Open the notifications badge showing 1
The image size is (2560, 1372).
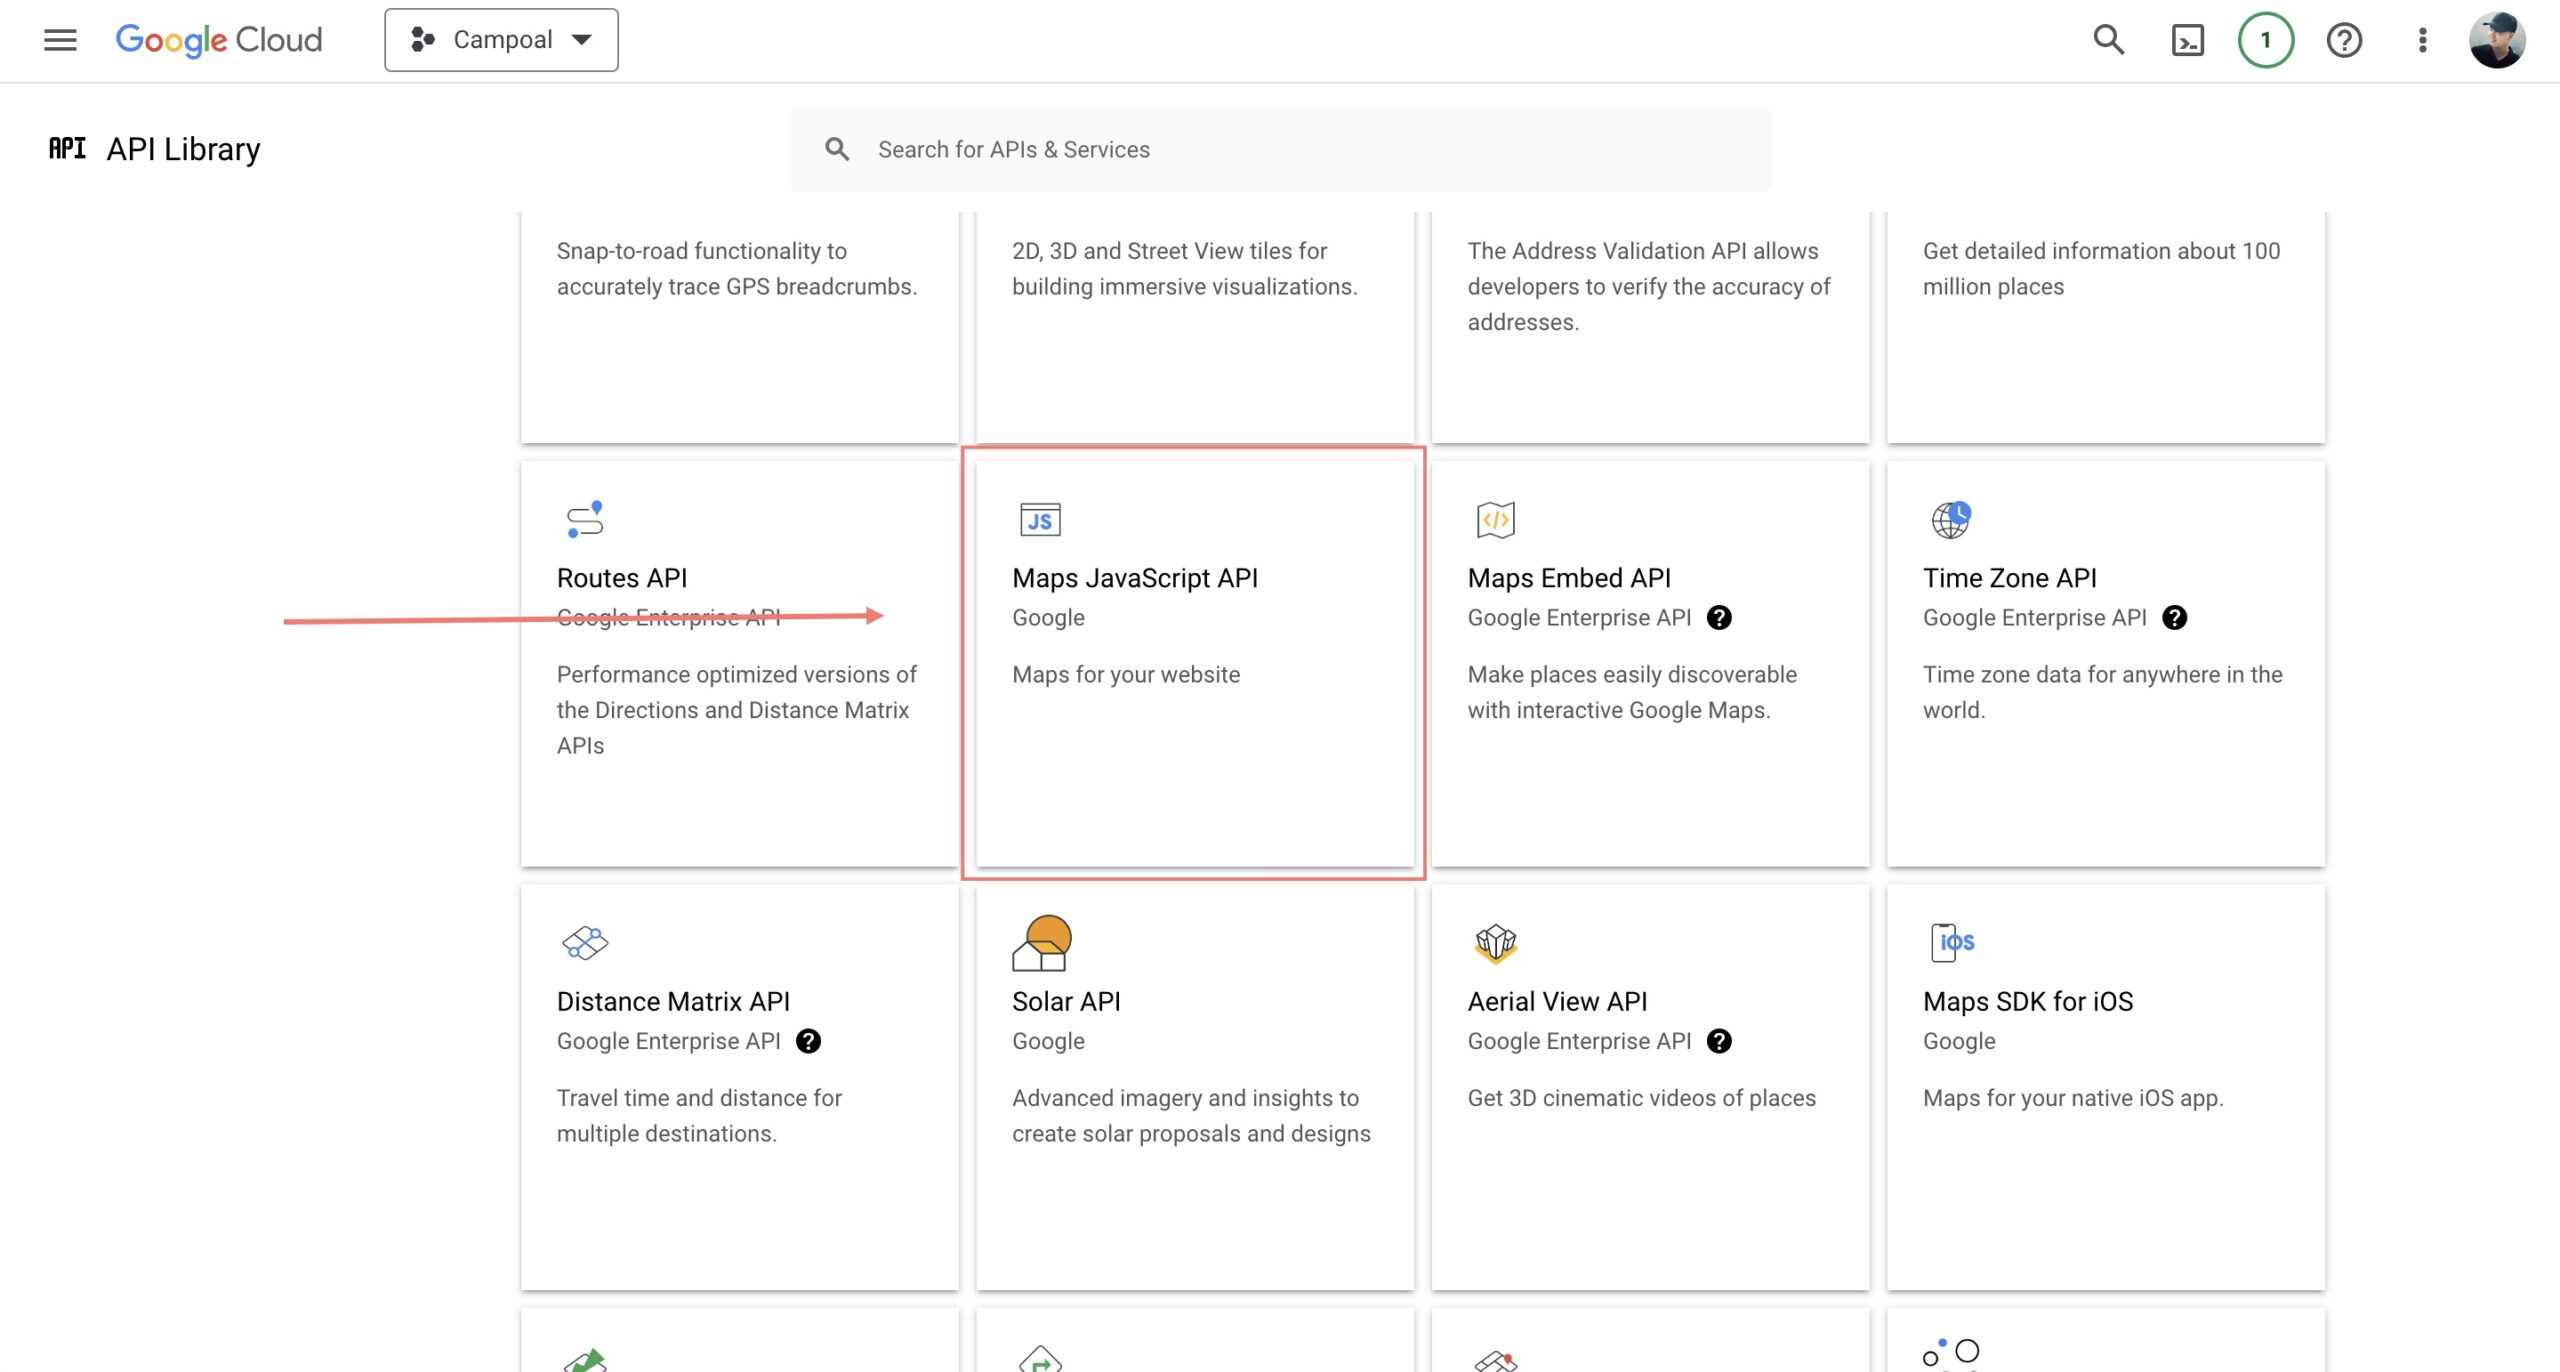pyautogui.click(x=2265, y=40)
